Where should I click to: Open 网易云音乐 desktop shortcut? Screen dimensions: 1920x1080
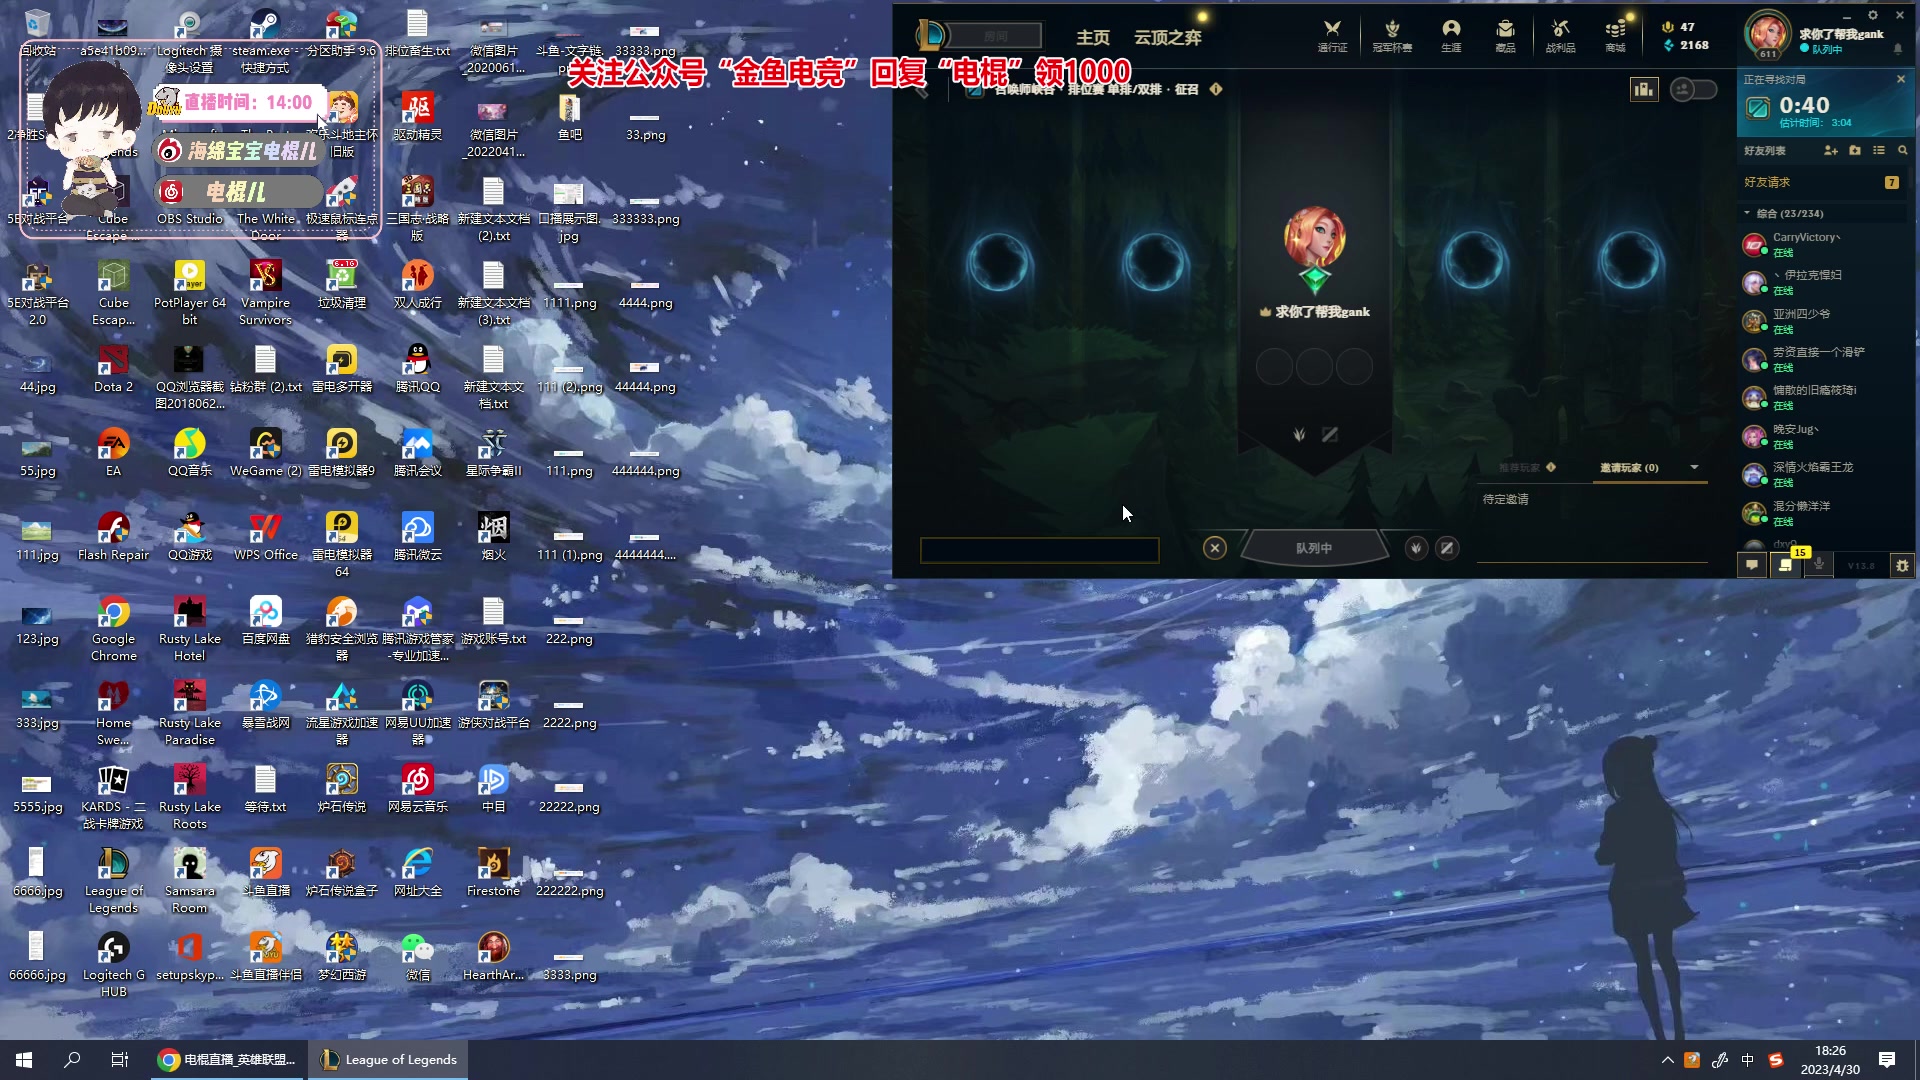(417, 789)
